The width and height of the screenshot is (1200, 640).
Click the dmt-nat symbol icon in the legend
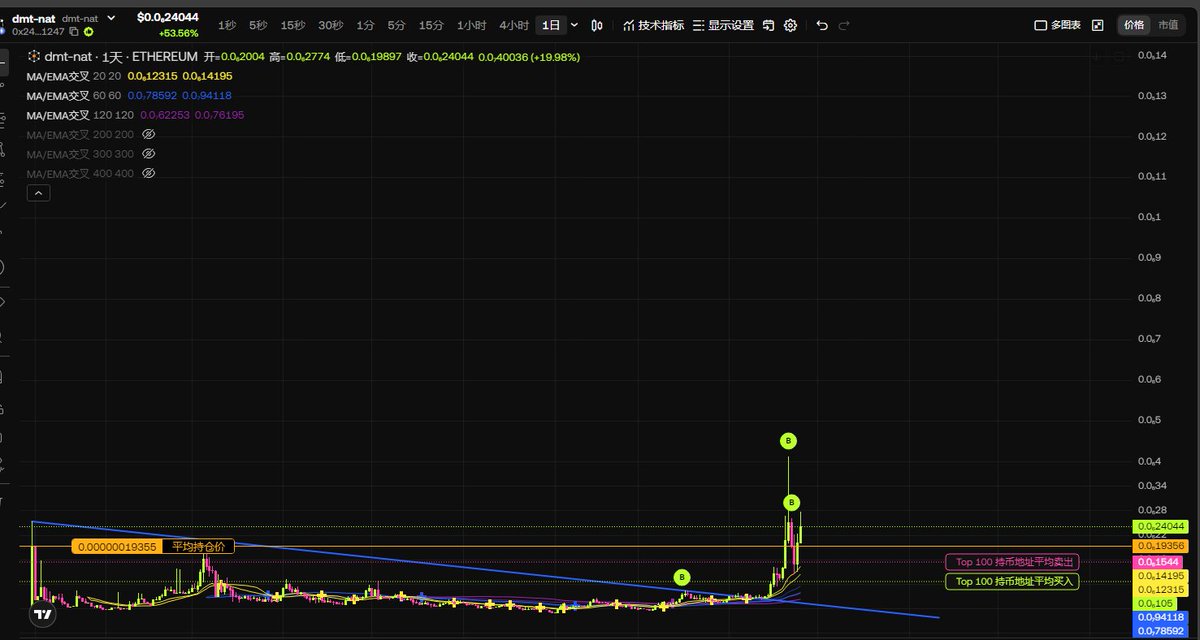click(35, 57)
